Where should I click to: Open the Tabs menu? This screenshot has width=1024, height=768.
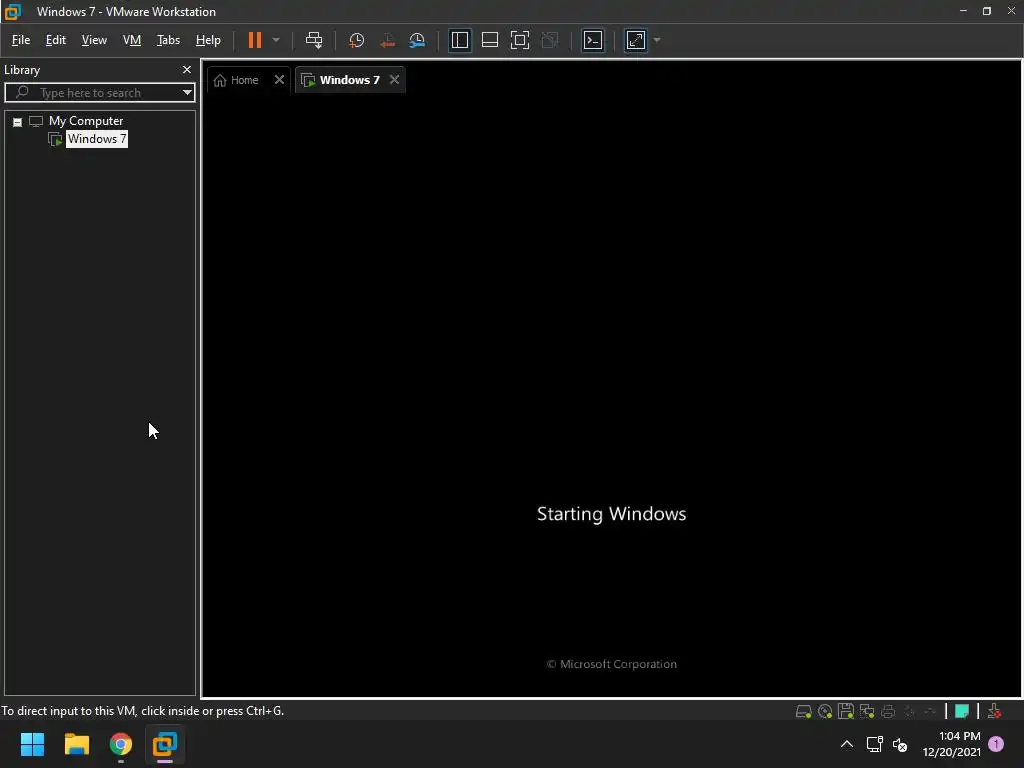click(168, 40)
